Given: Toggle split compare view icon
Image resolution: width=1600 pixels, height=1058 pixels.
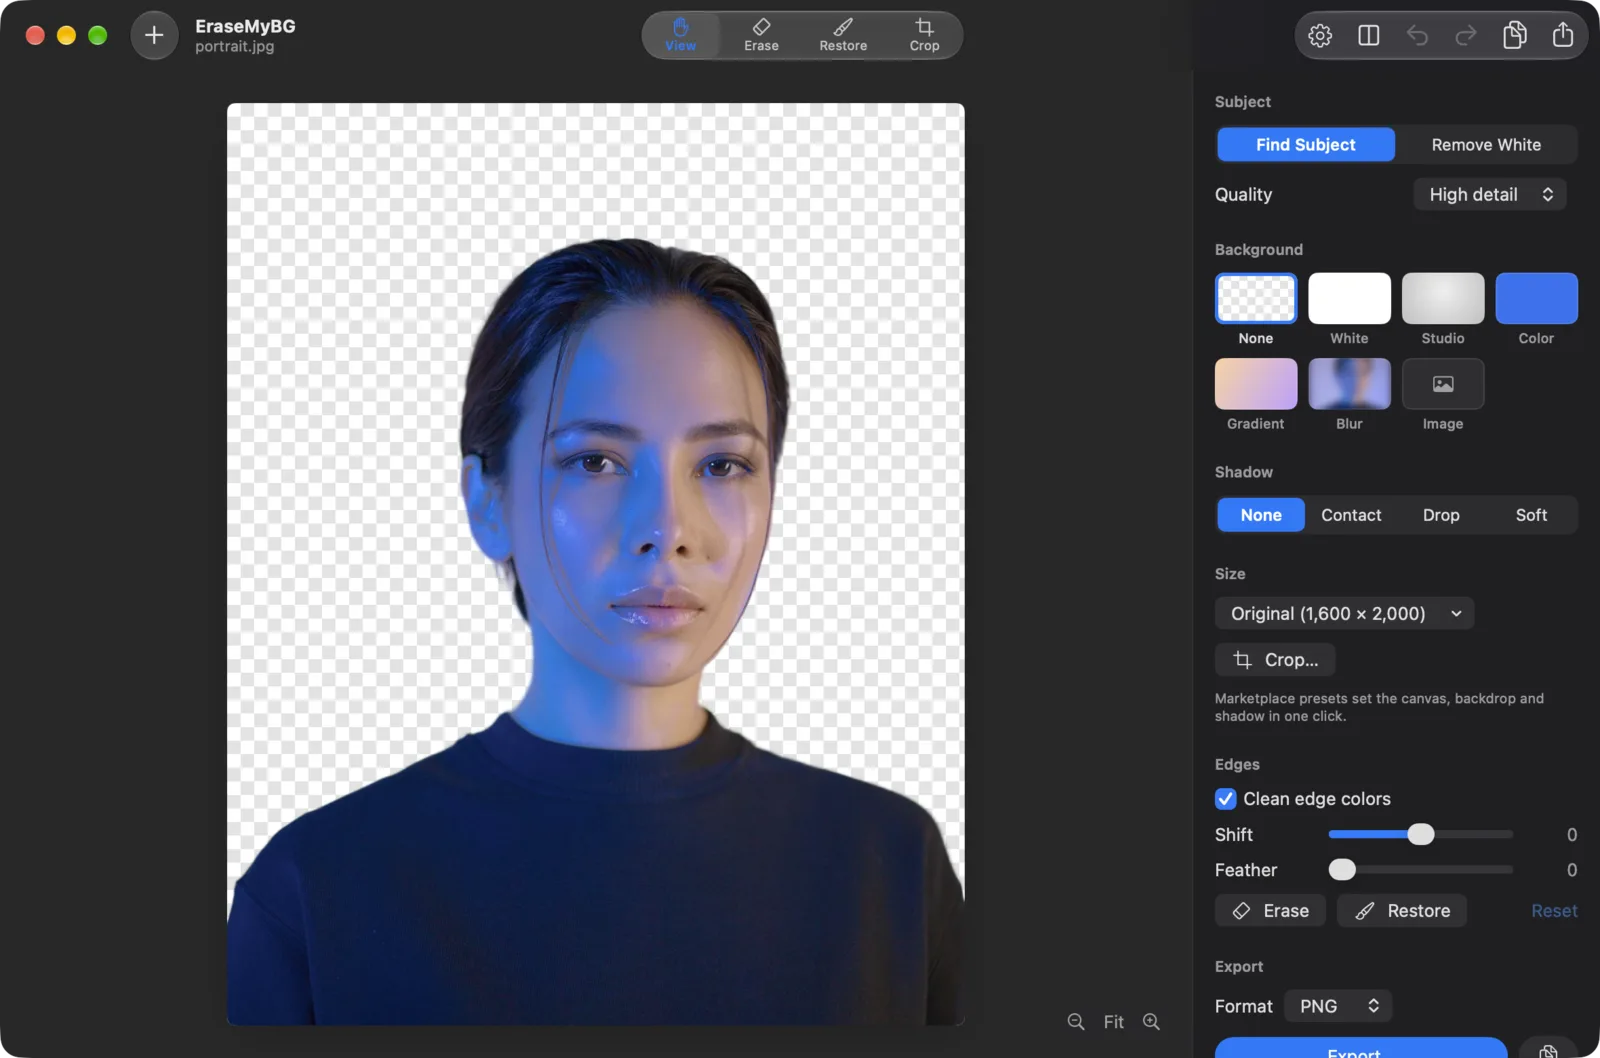Looking at the screenshot, I should click(1369, 36).
